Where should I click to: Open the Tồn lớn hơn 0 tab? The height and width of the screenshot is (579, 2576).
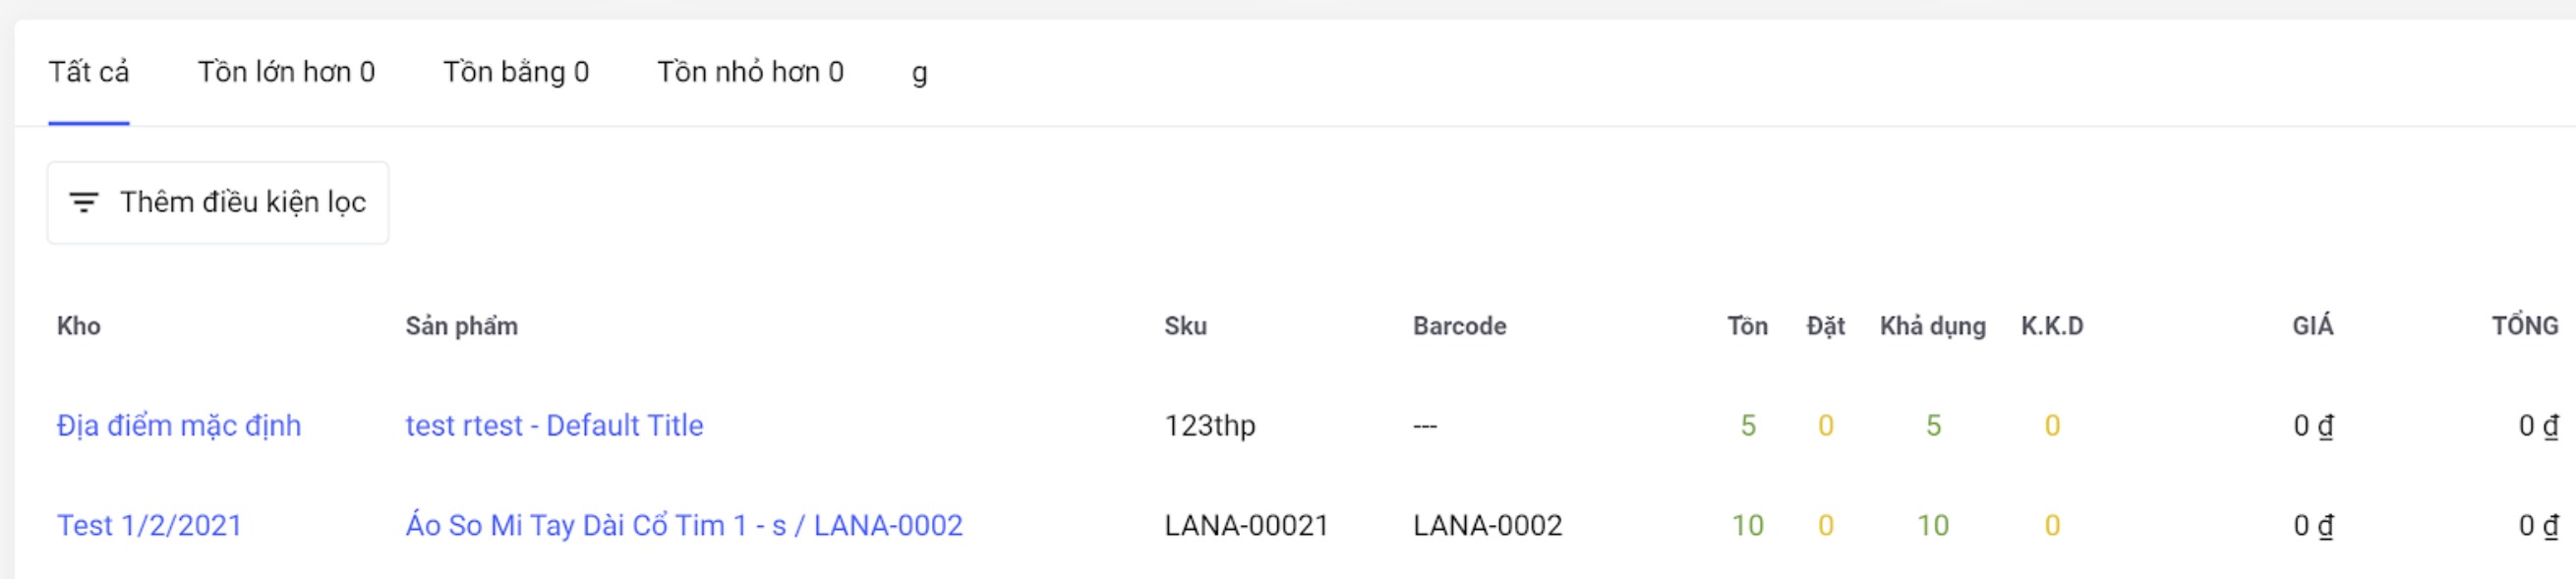pos(286,72)
